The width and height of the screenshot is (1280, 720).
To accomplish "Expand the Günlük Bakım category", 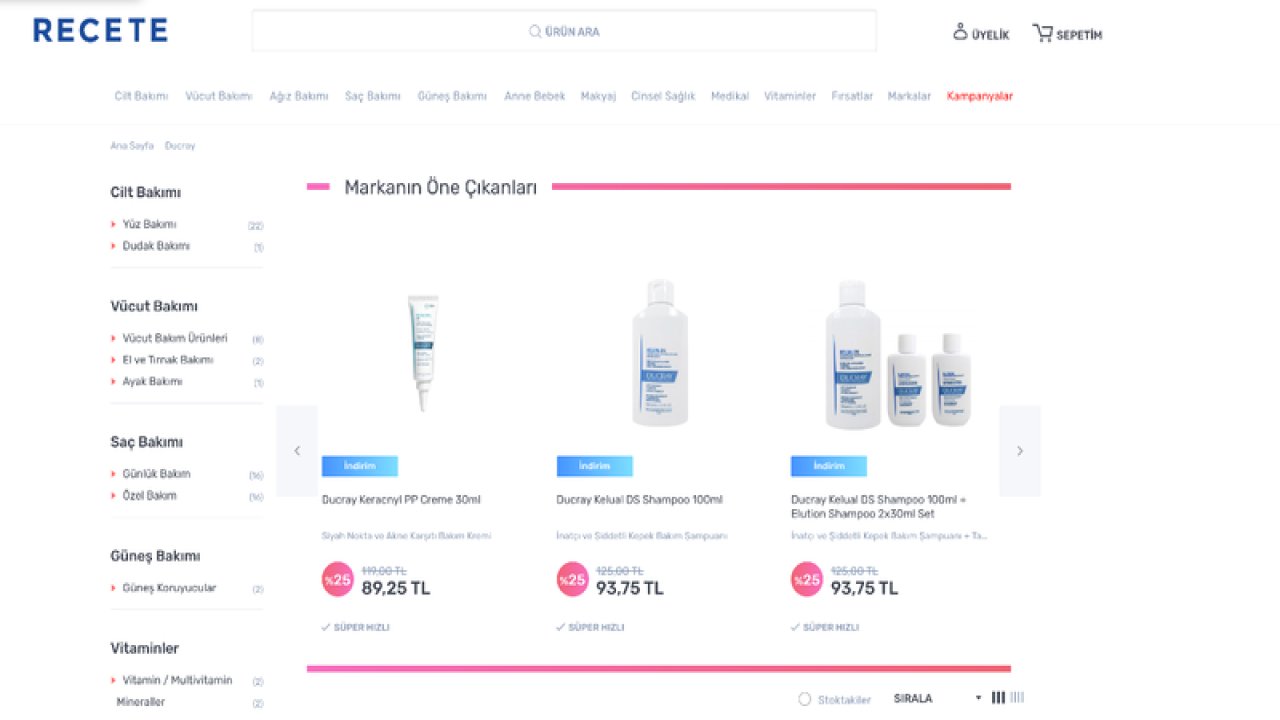I will pyautogui.click(x=156, y=474).
